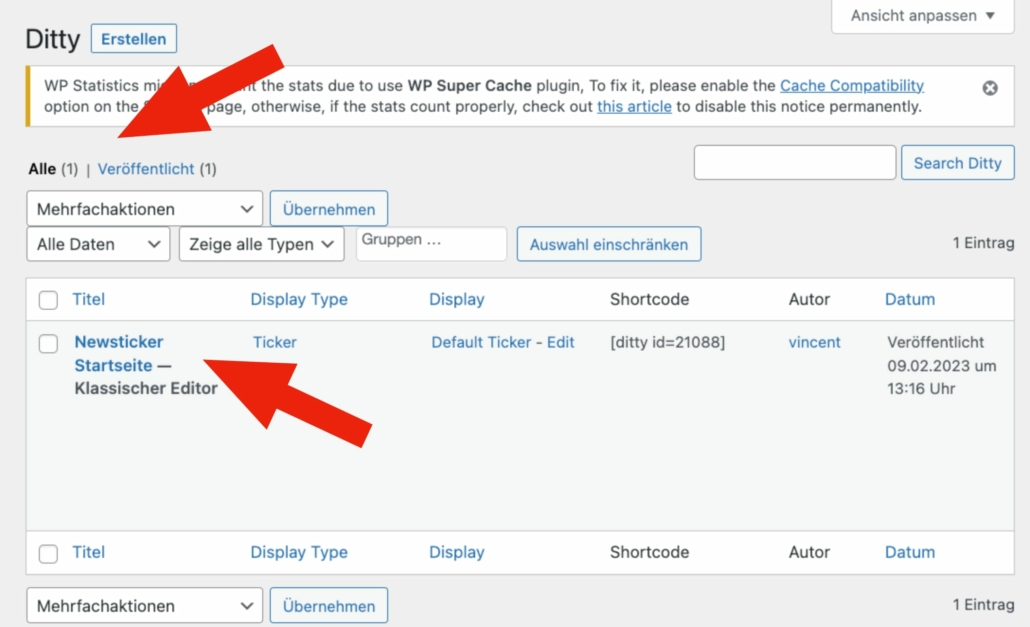The image size is (1030, 627).
Task: Check the select-all checkbox in table footer
Action: (48, 553)
